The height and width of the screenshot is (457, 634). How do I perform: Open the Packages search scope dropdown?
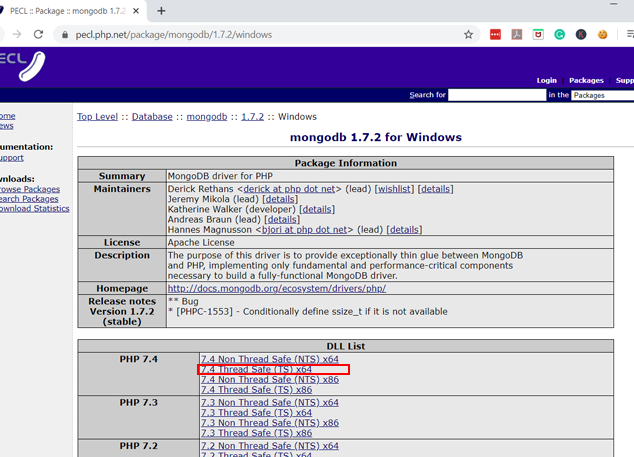point(602,95)
